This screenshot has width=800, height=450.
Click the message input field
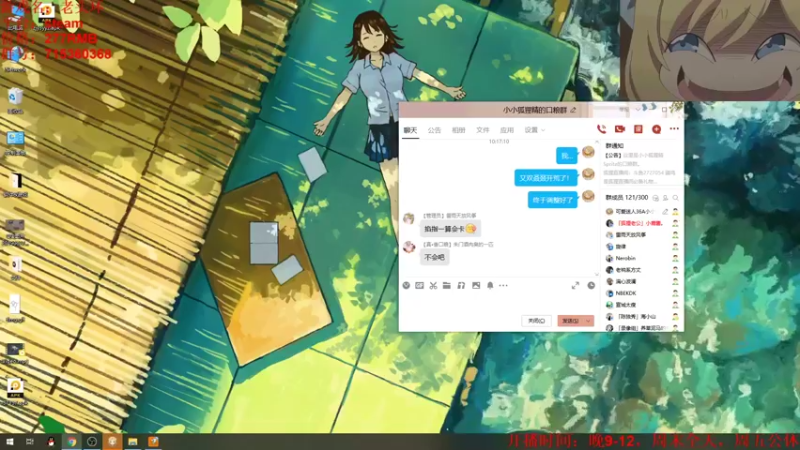click(x=500, y=303)
